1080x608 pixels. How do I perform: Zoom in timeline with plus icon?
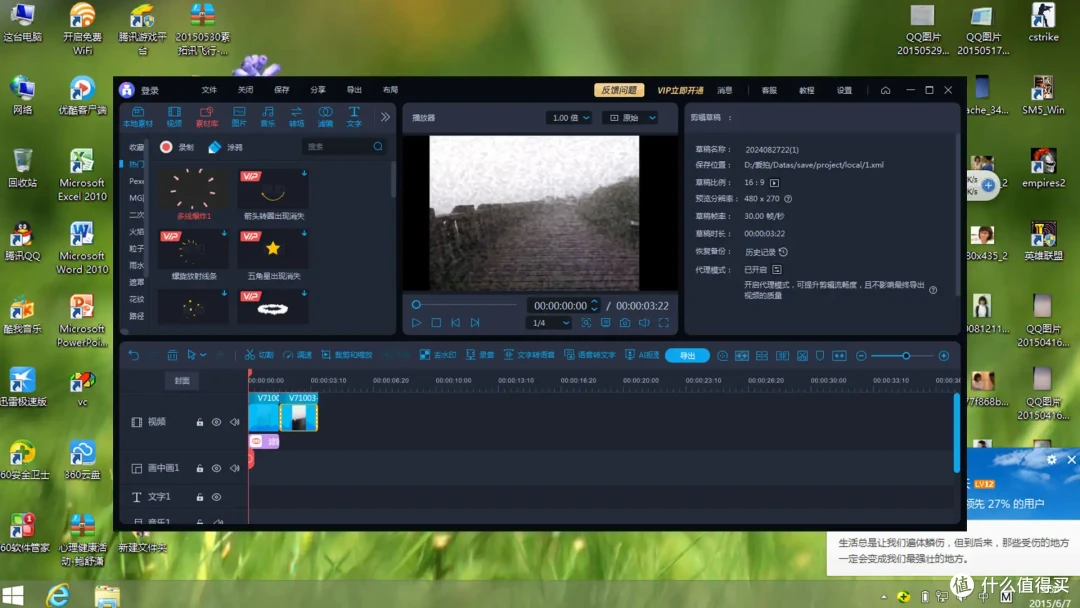pos(944,355)
